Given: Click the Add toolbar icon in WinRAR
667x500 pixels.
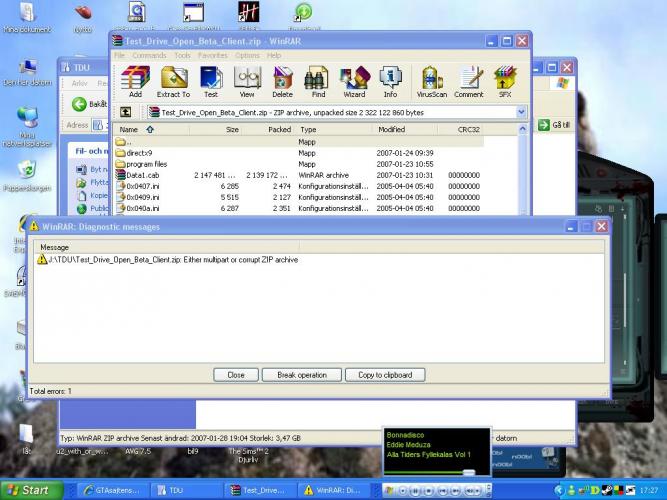Looking at the screenshot, I should (135, 79).
